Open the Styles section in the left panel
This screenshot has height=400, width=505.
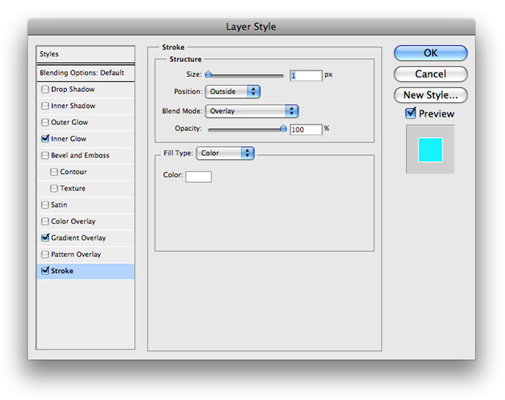[85, 54]
